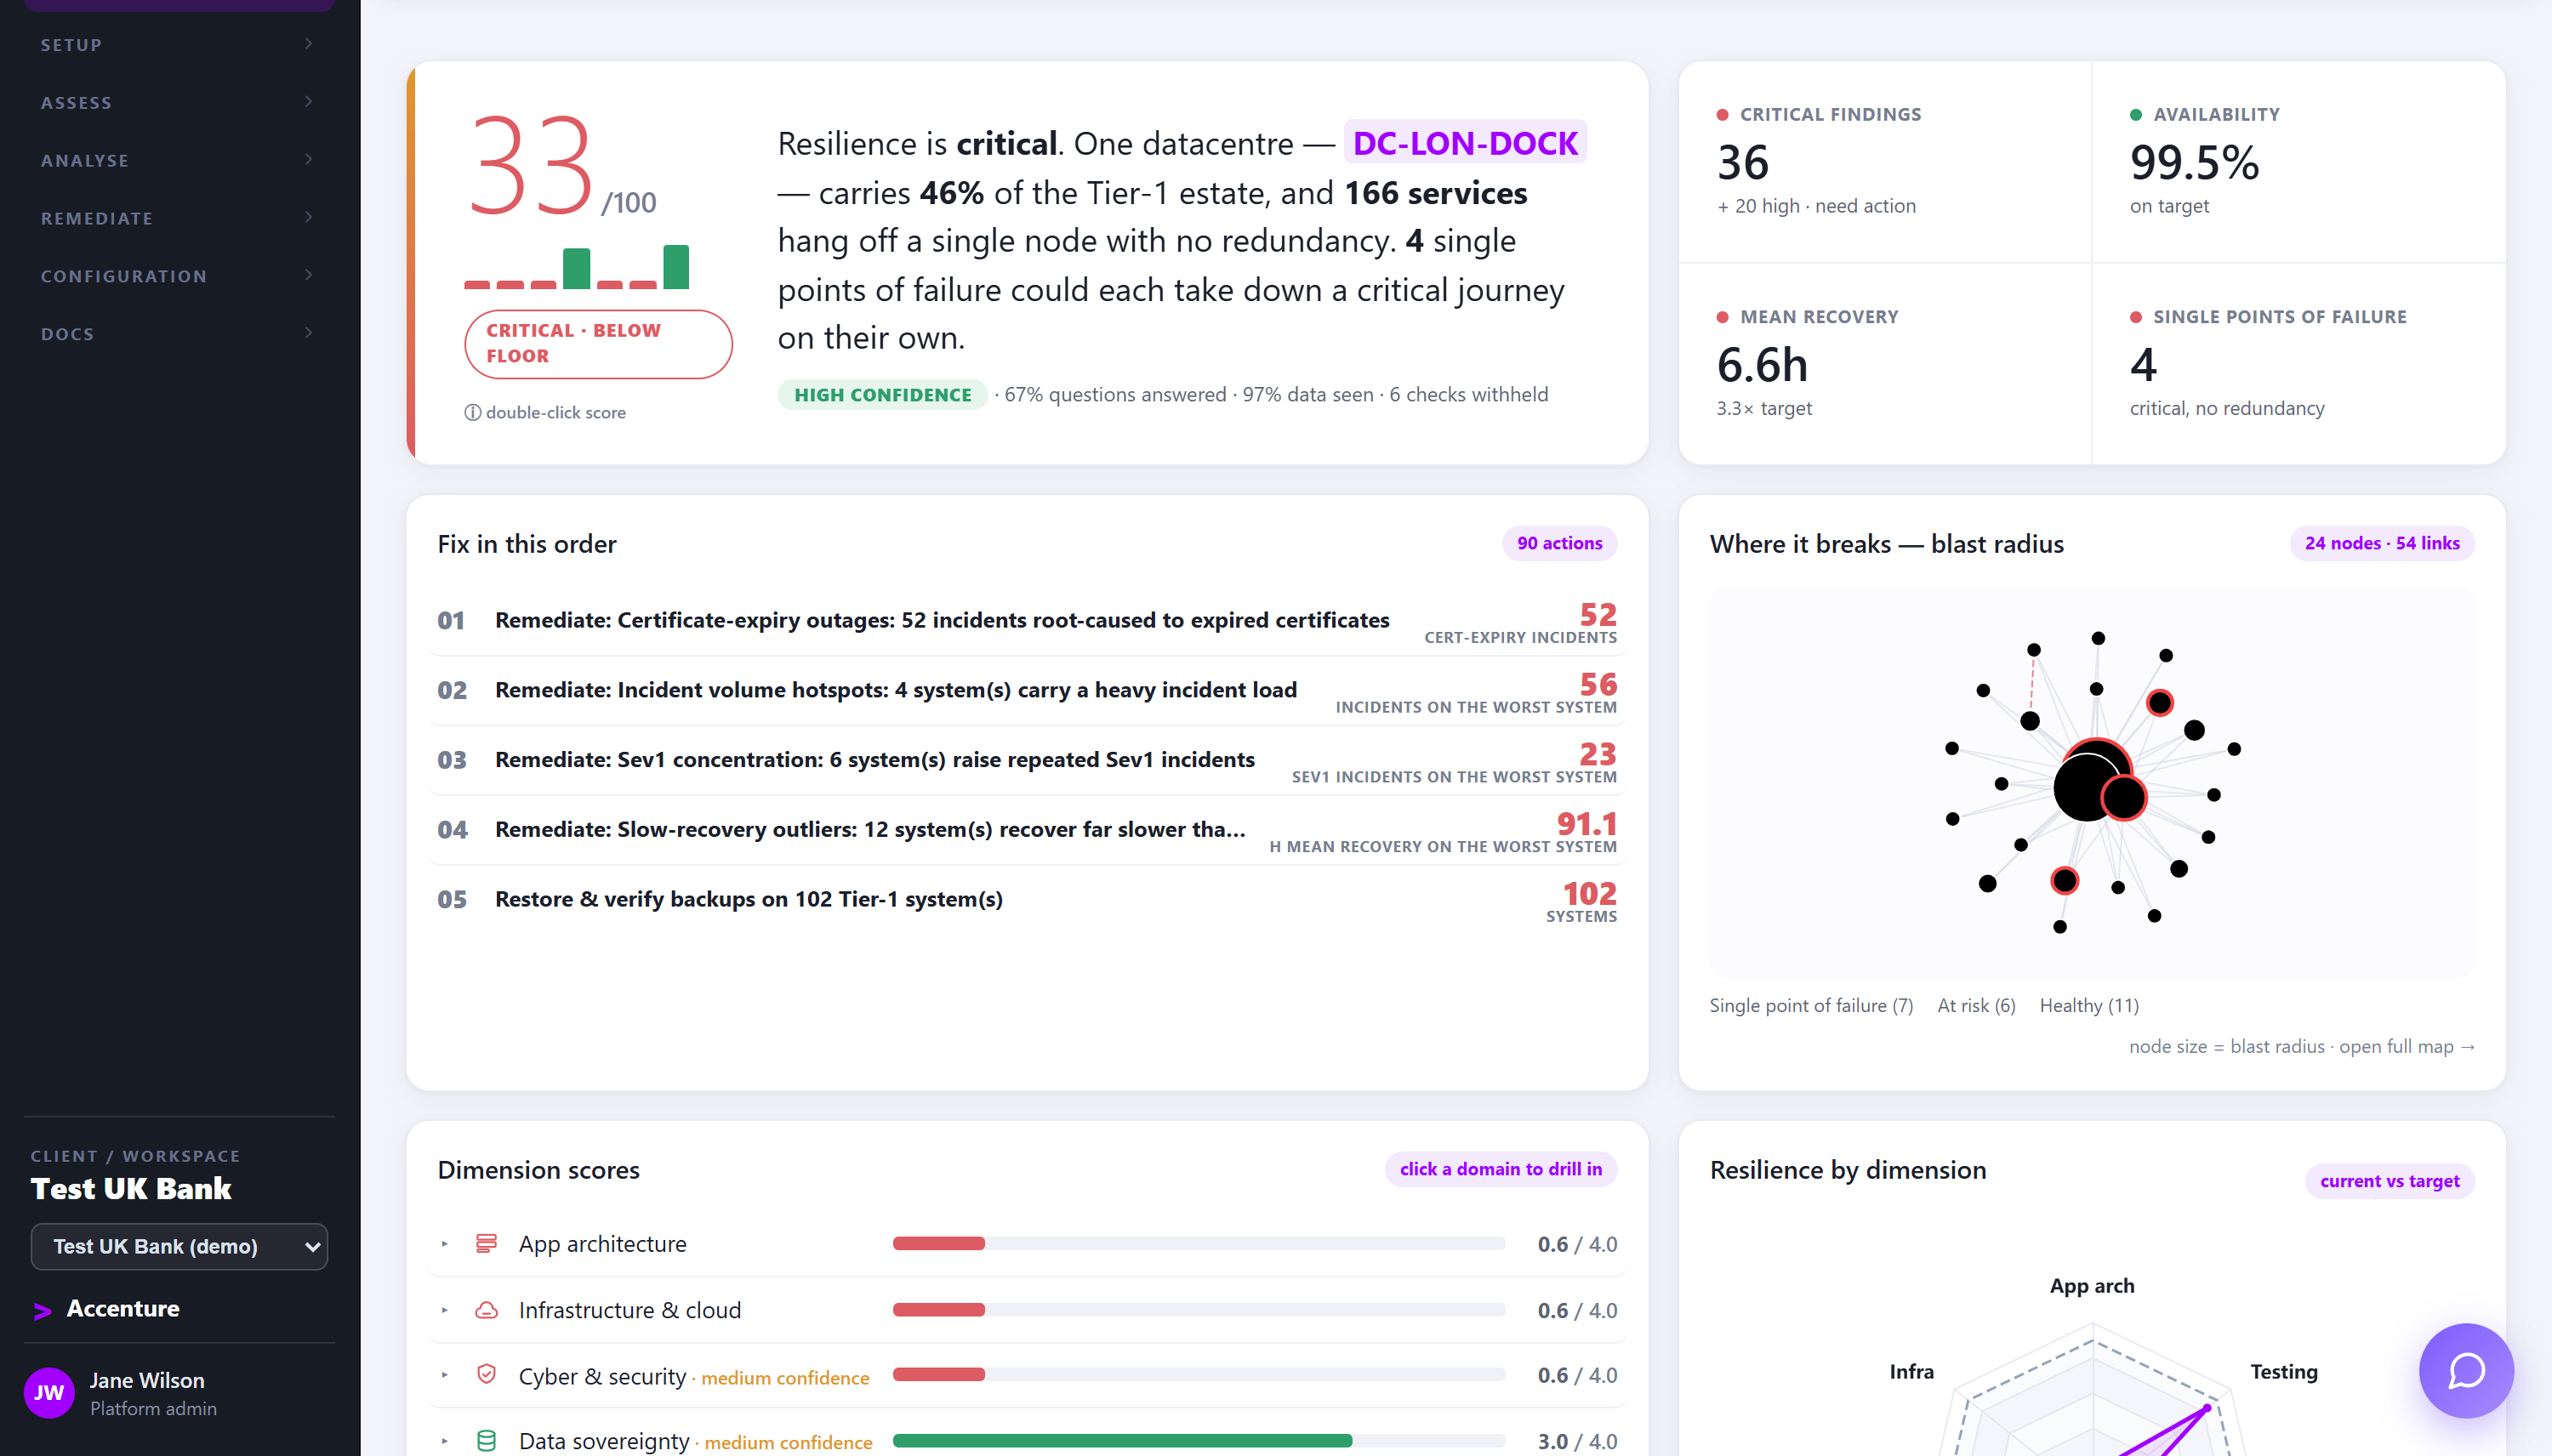This screenshot has height=1456, width=2552.
Task: Click the score history mini bar chart
Action: pos(577,267)
